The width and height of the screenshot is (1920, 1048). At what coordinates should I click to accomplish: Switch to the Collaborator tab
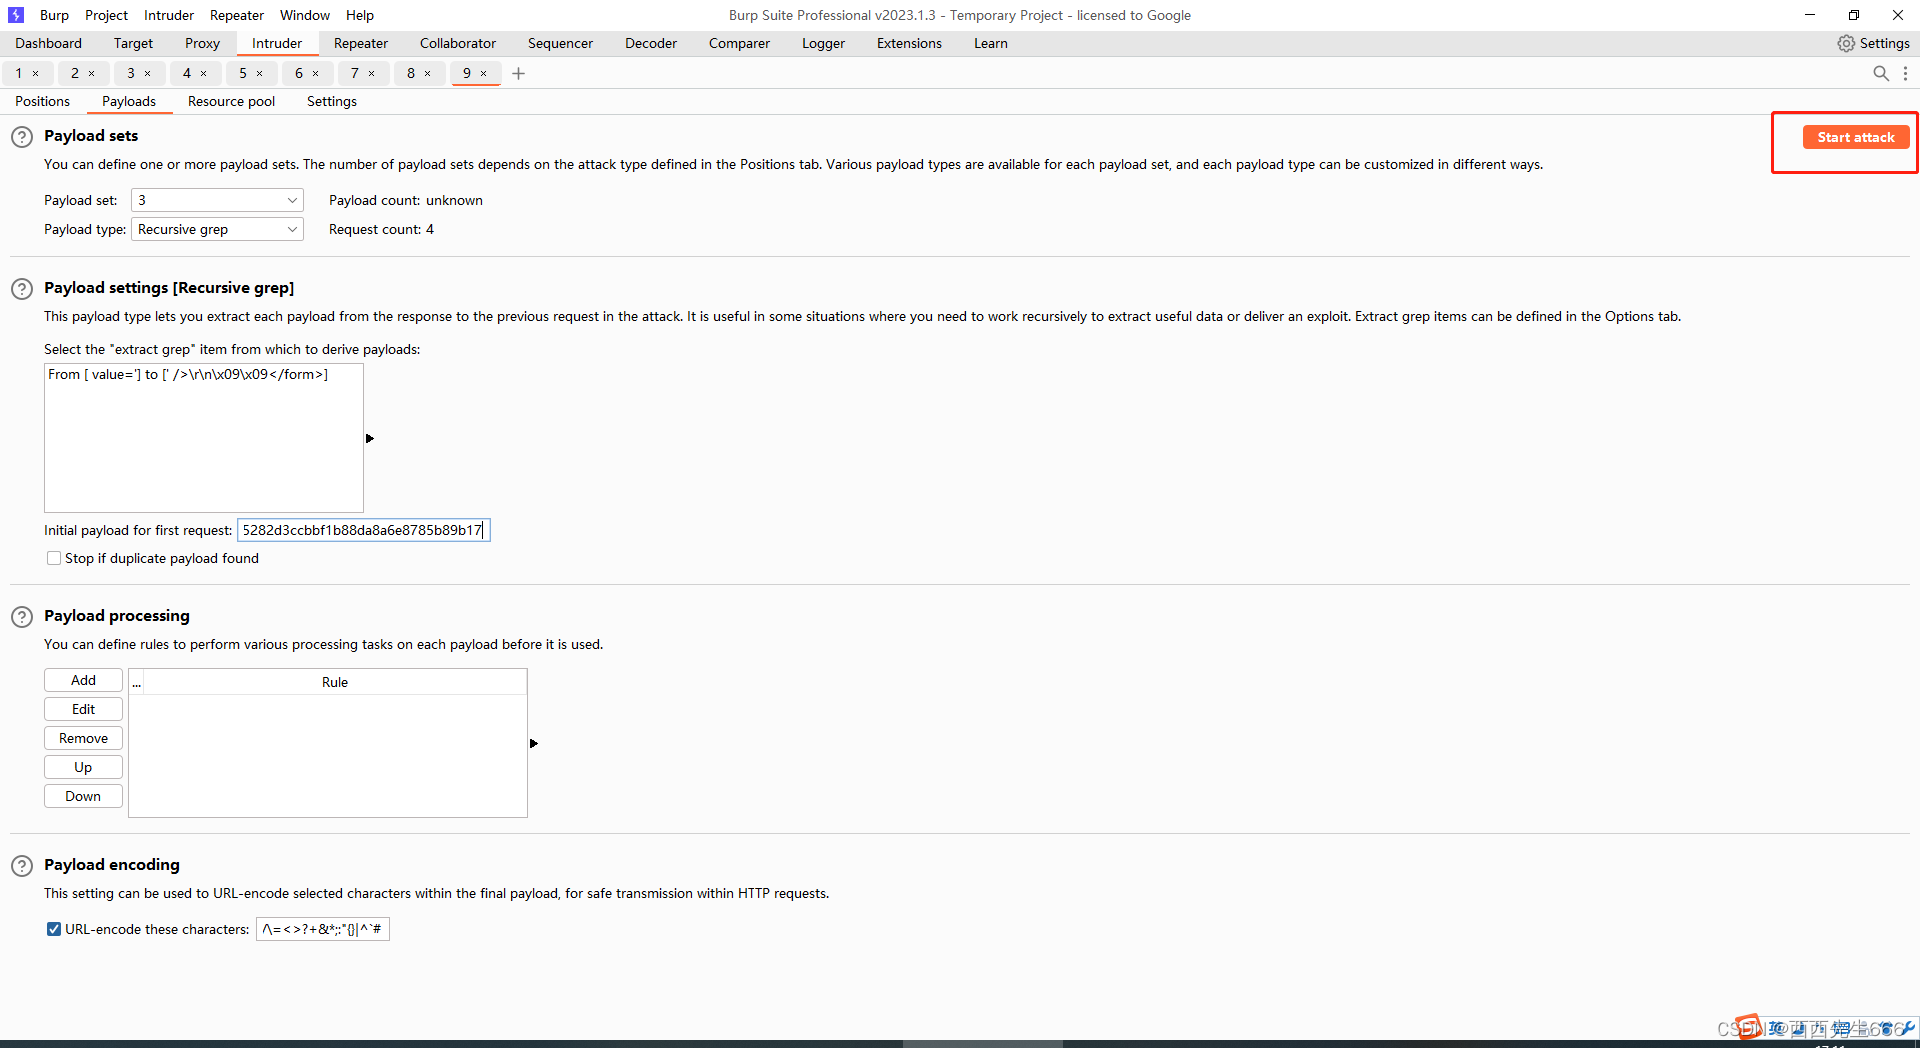click(458, 43)
